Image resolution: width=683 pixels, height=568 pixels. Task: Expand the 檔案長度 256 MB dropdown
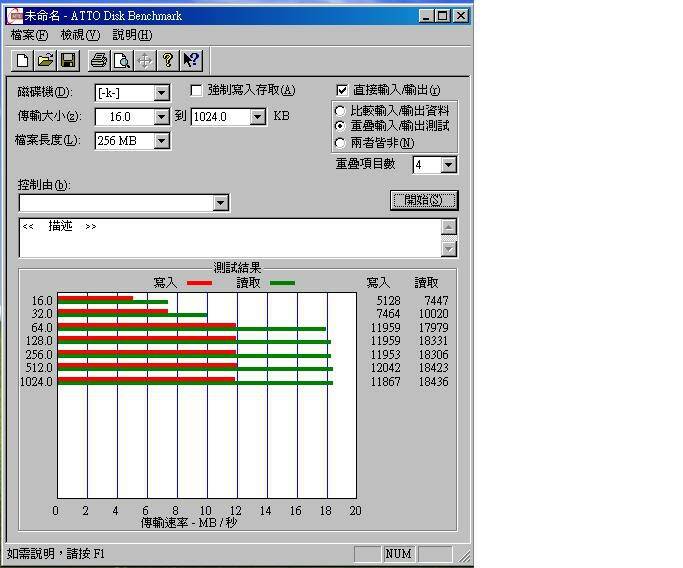[x=161, y=141]
